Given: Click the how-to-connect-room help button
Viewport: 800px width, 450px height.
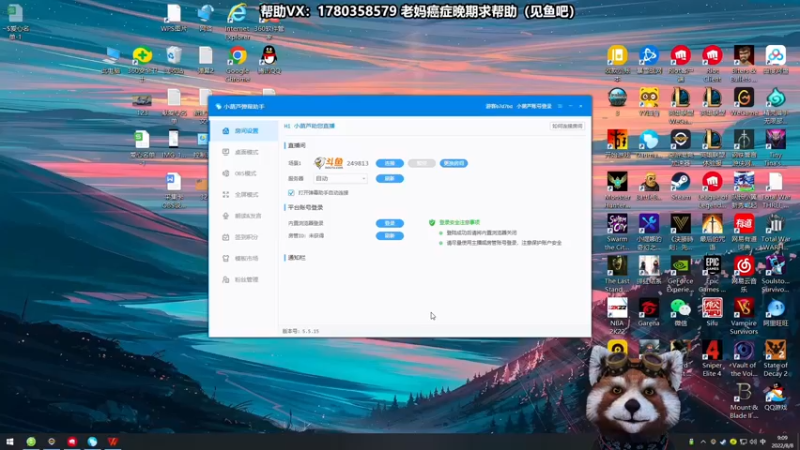Looking at the screenshot, I should pos(567,126).
